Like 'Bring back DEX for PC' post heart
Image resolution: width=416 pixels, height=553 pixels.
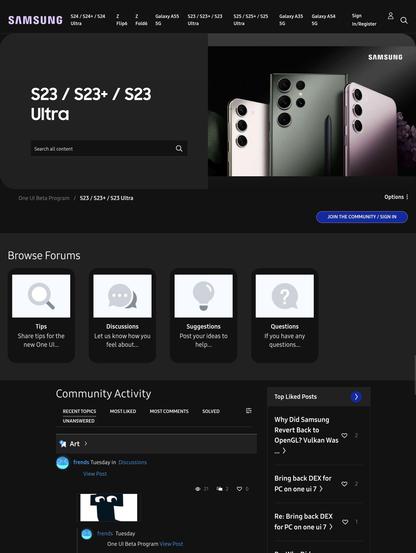click(344, 484)
